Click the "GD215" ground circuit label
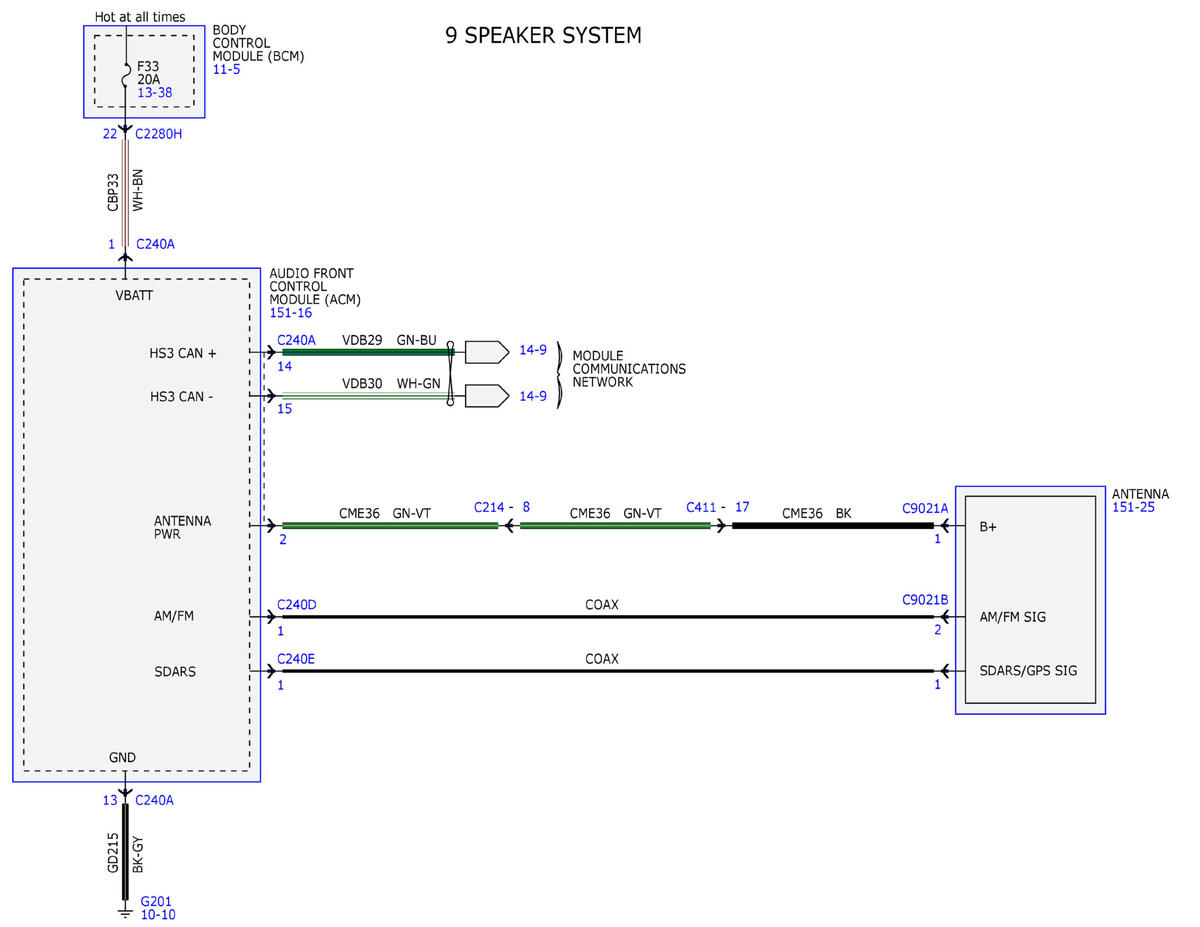 pos(113,852)
